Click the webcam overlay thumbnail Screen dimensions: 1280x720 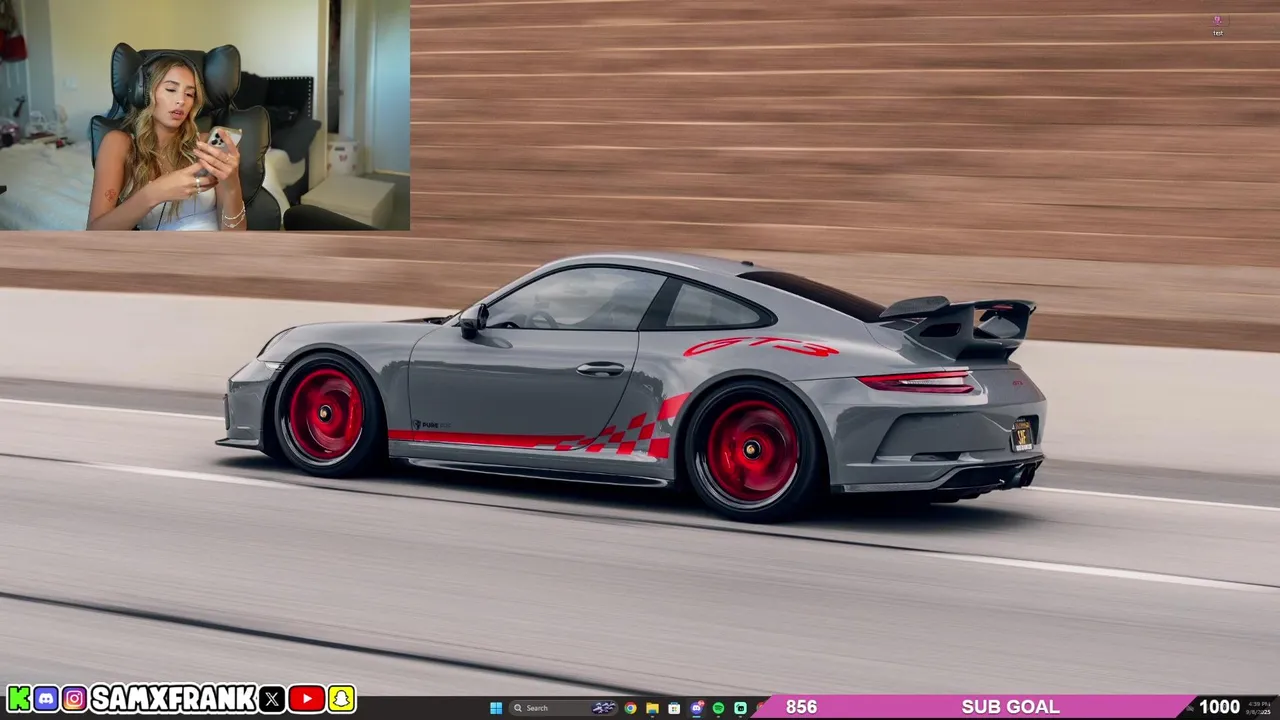205,115
